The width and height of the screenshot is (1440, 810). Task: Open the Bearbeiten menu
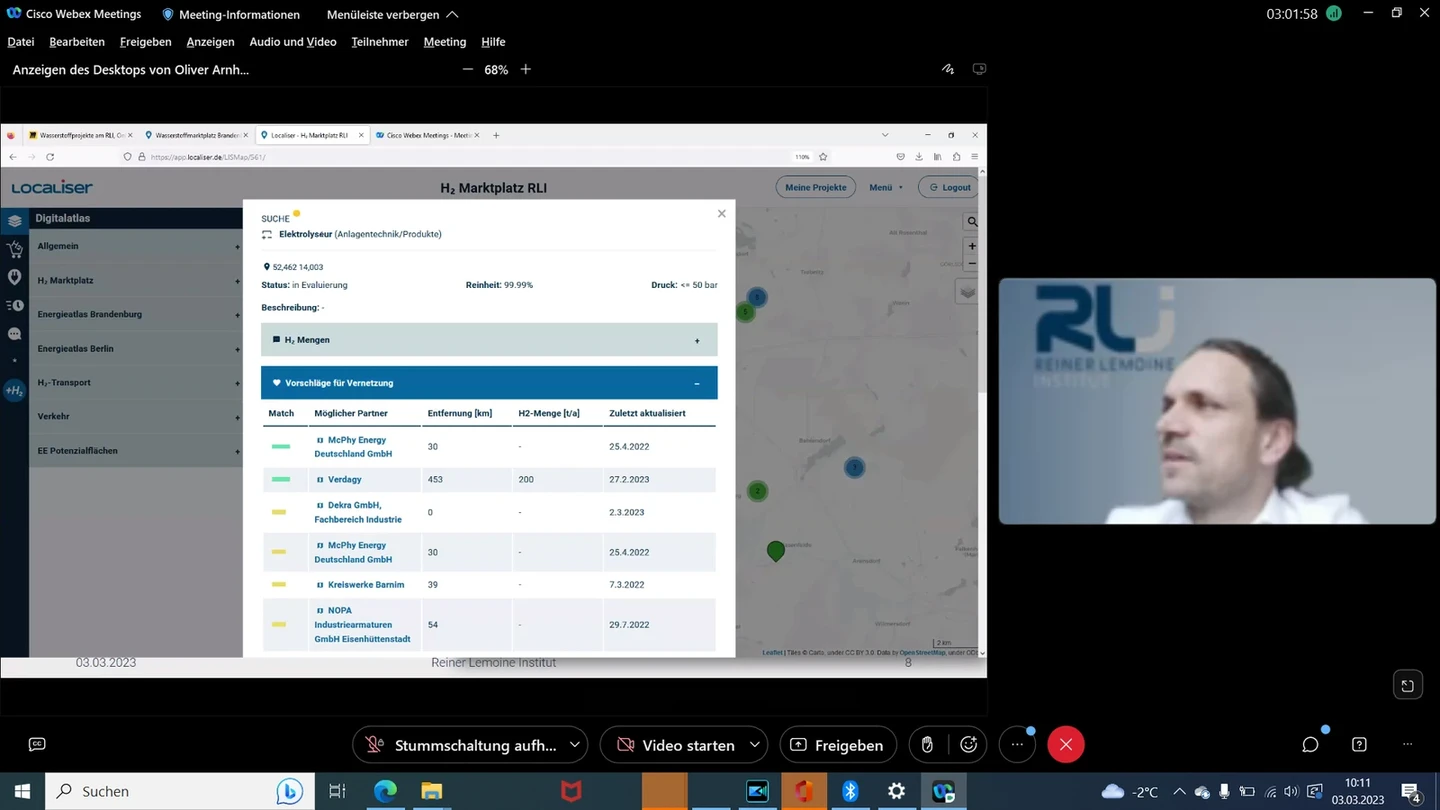click(x=77, y=42)
